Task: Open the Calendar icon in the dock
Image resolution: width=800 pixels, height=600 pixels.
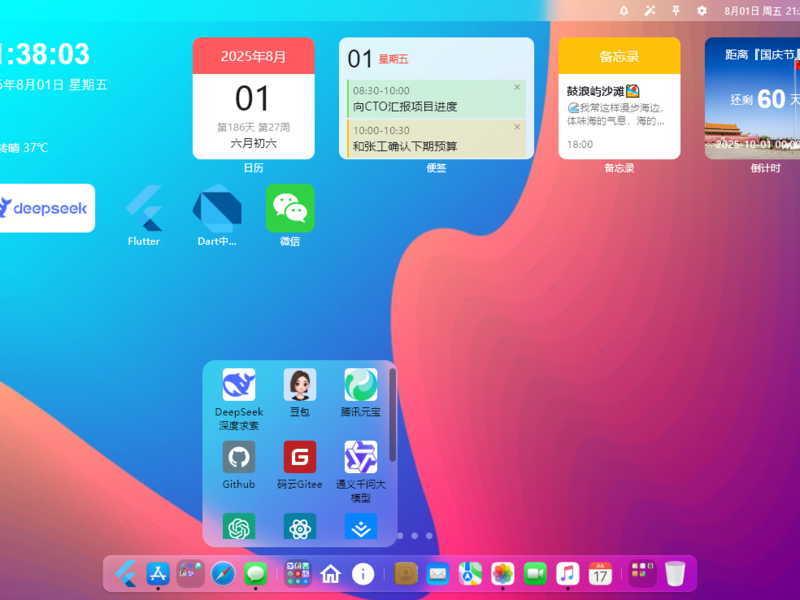Action: tap(600, 574)
